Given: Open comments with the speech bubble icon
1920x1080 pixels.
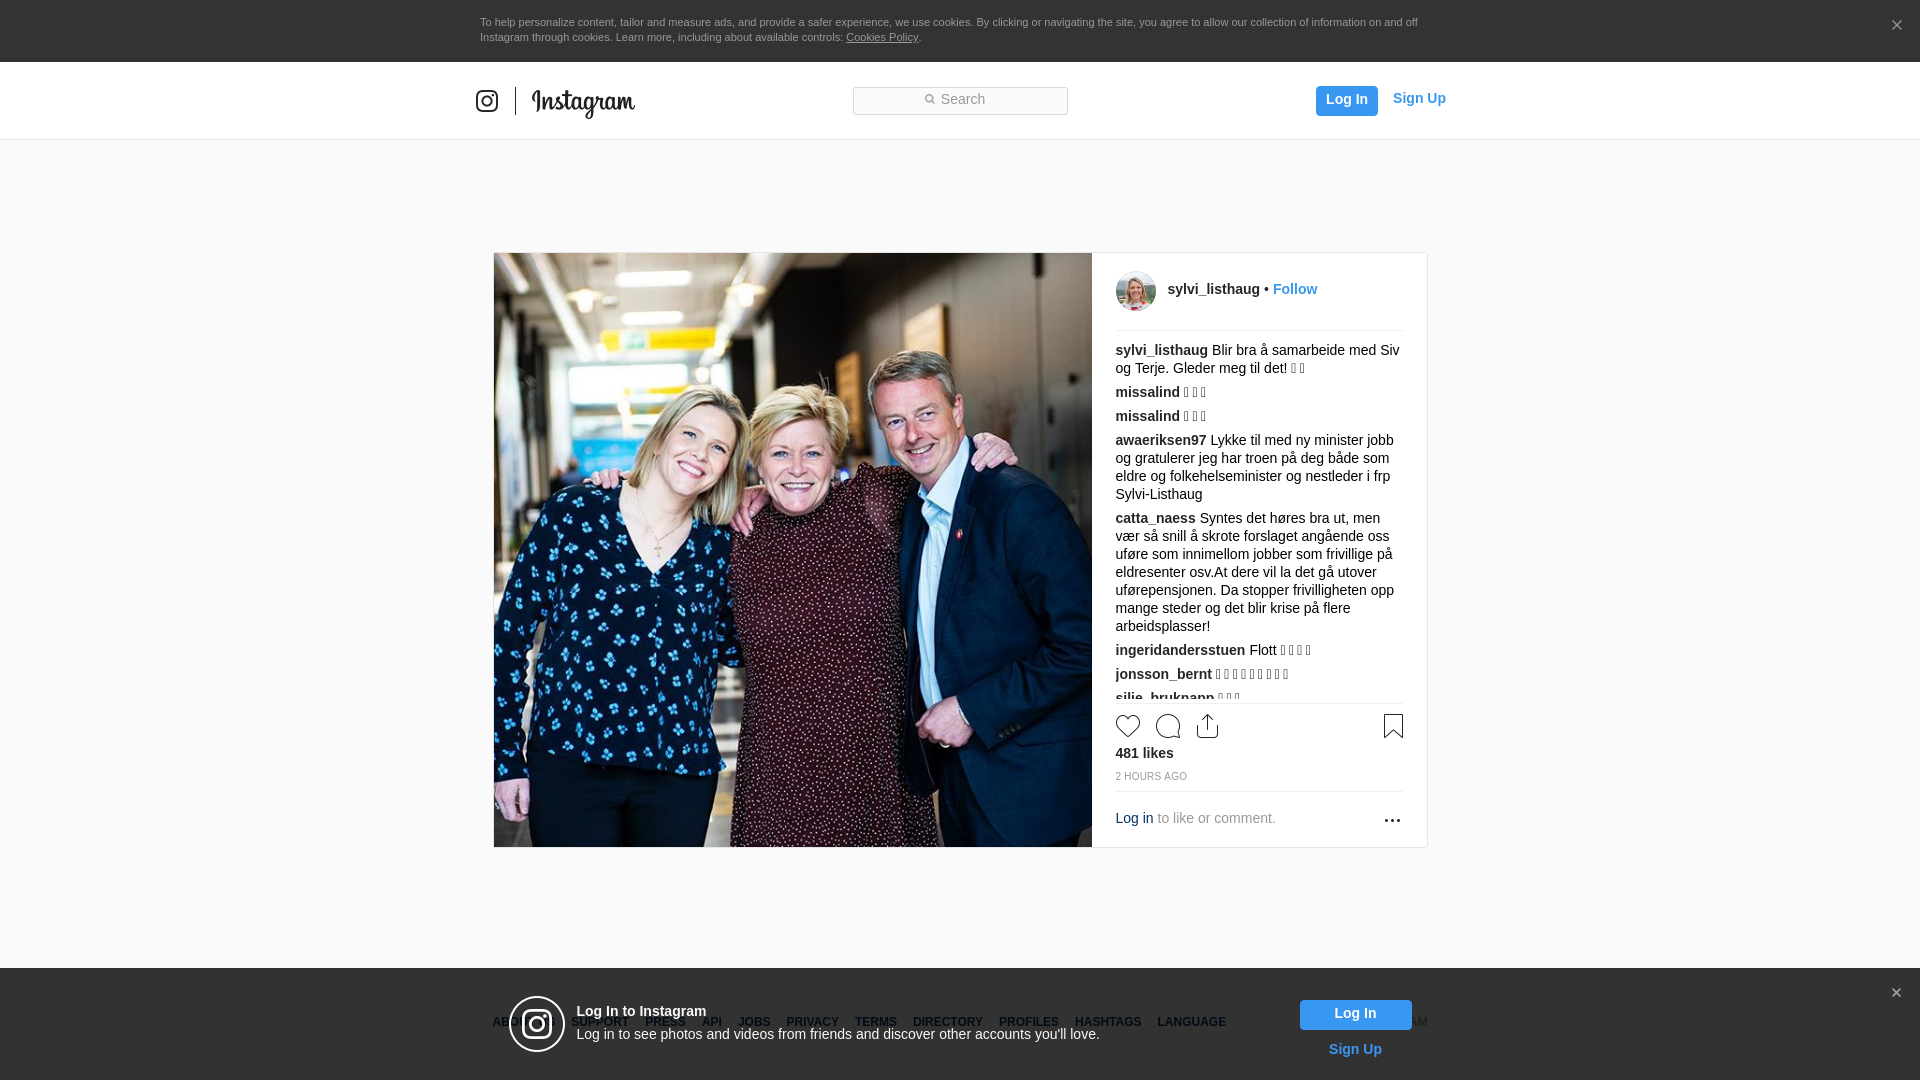Looking at the screenshot, I should [x=1168, y=726].
